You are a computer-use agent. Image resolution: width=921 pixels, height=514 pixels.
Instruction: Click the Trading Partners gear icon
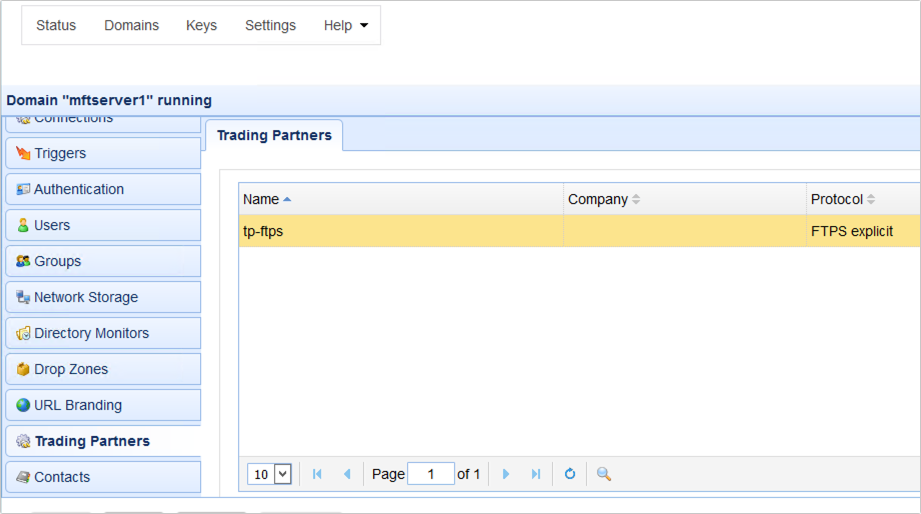tap(23, 441)
